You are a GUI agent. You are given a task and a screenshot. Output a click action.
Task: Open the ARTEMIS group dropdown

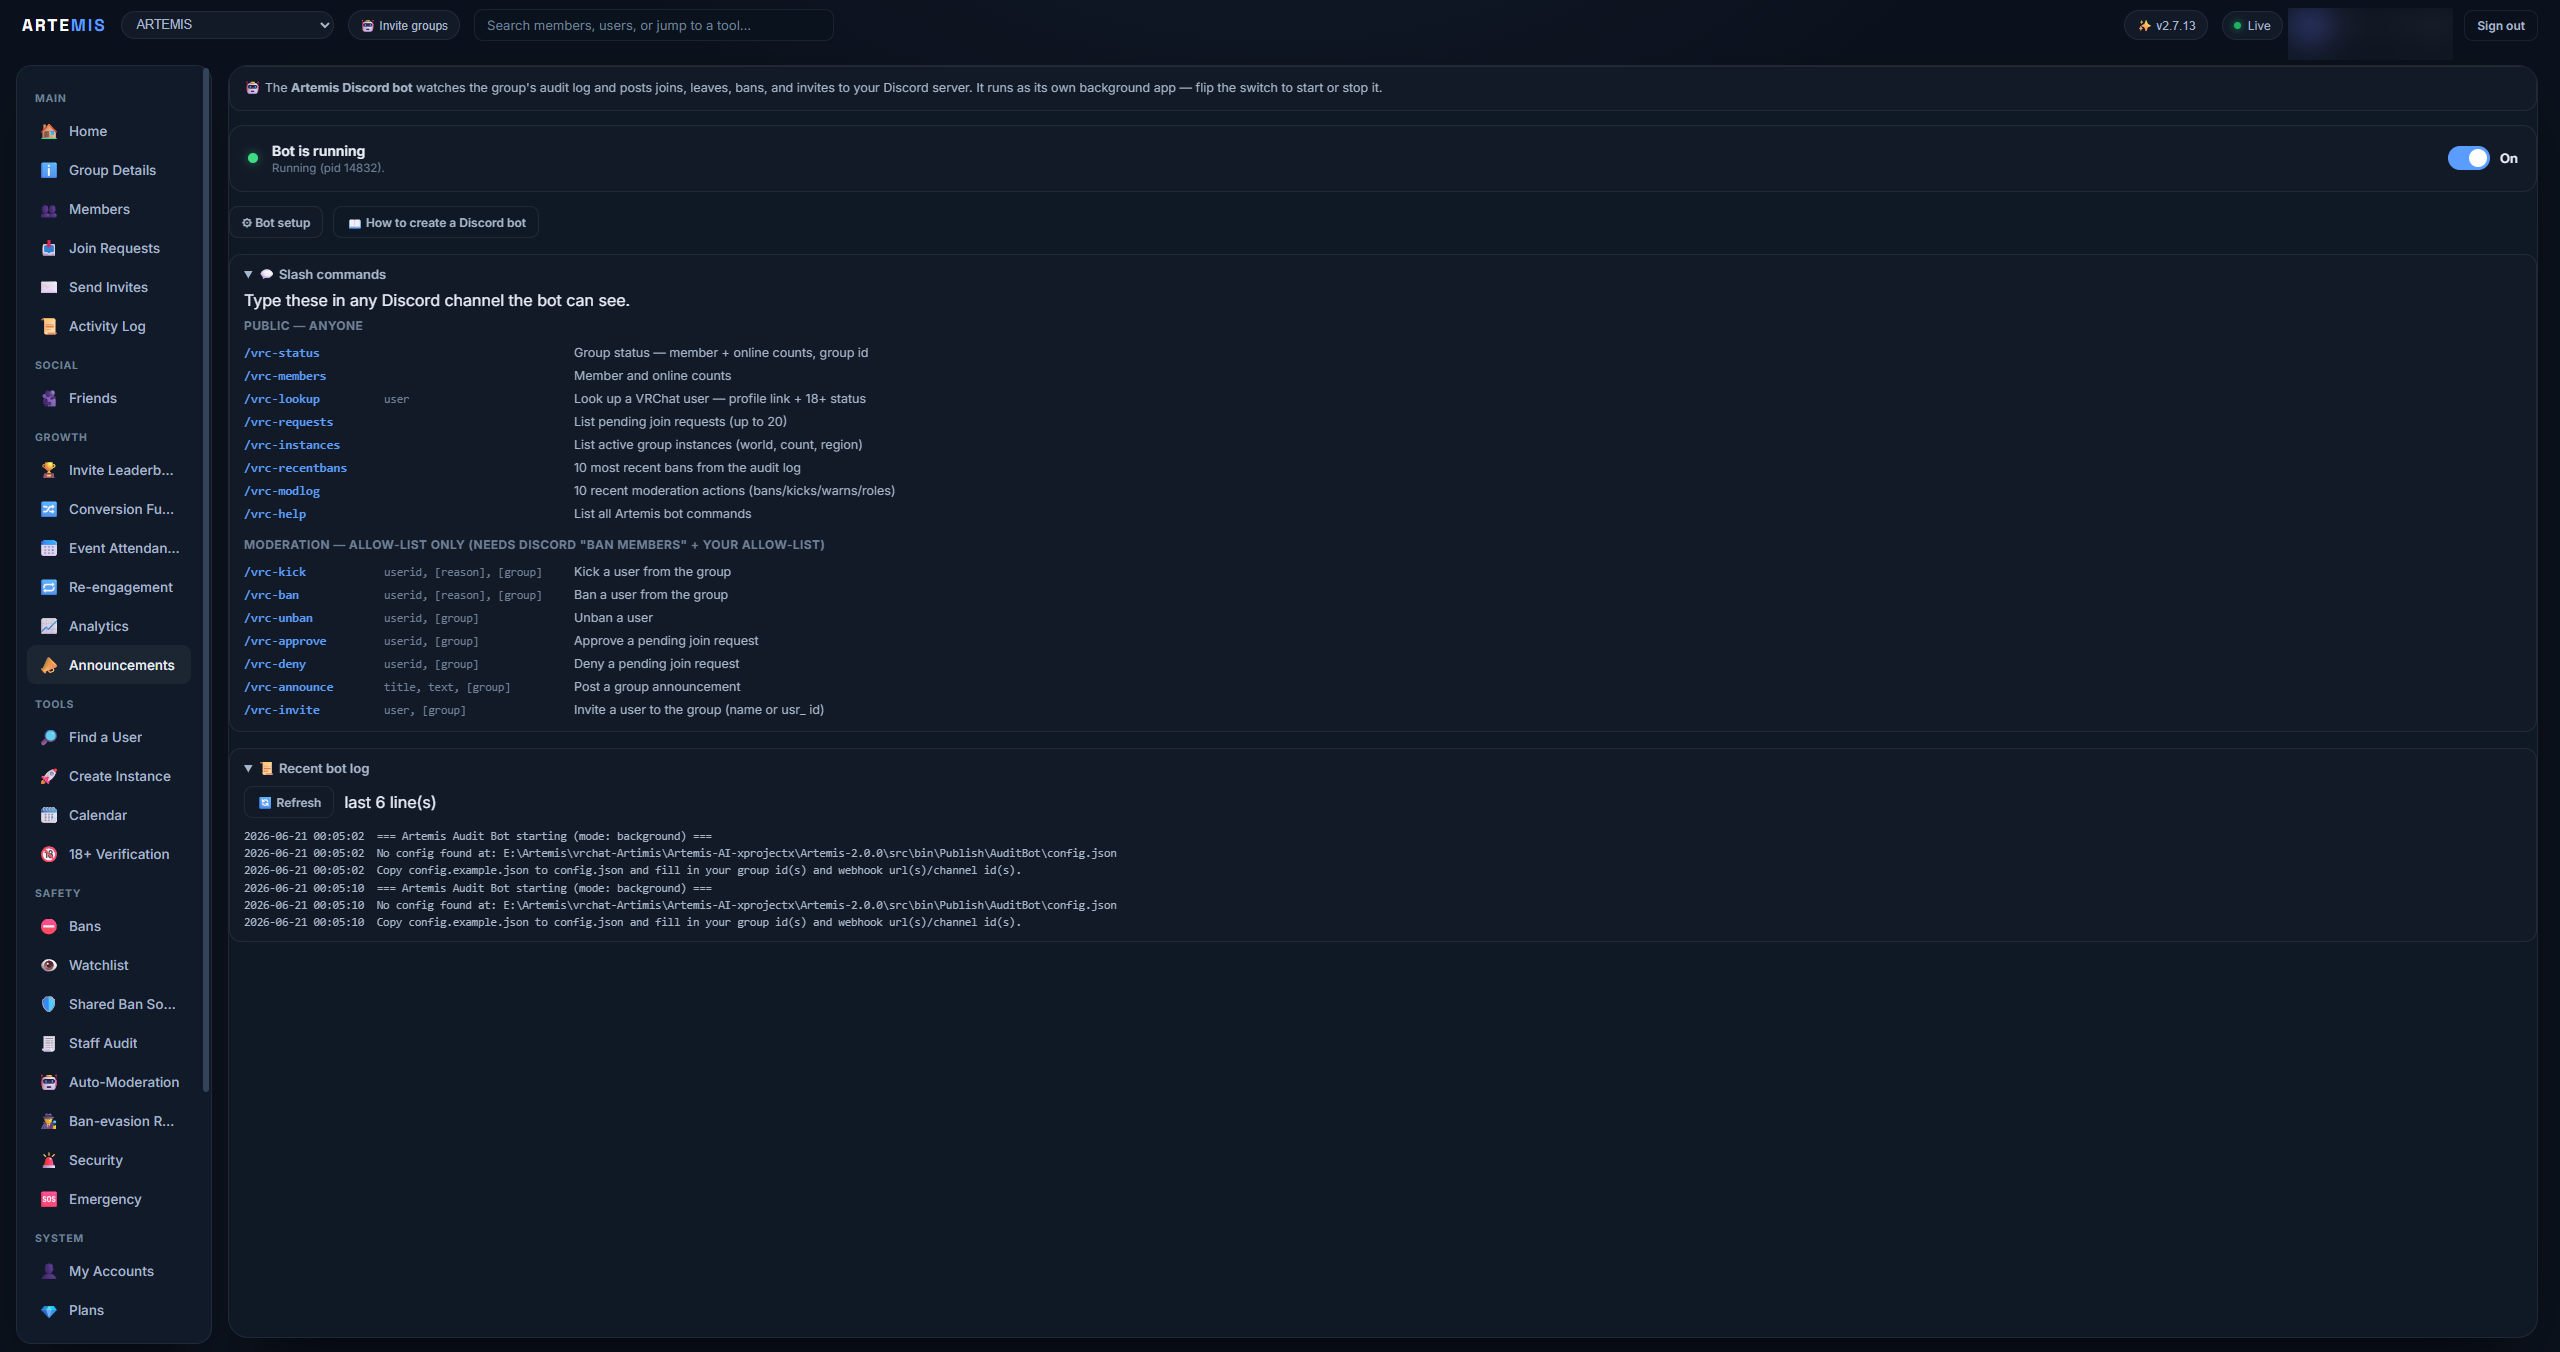pyautogui.click(x=228, y=25)
